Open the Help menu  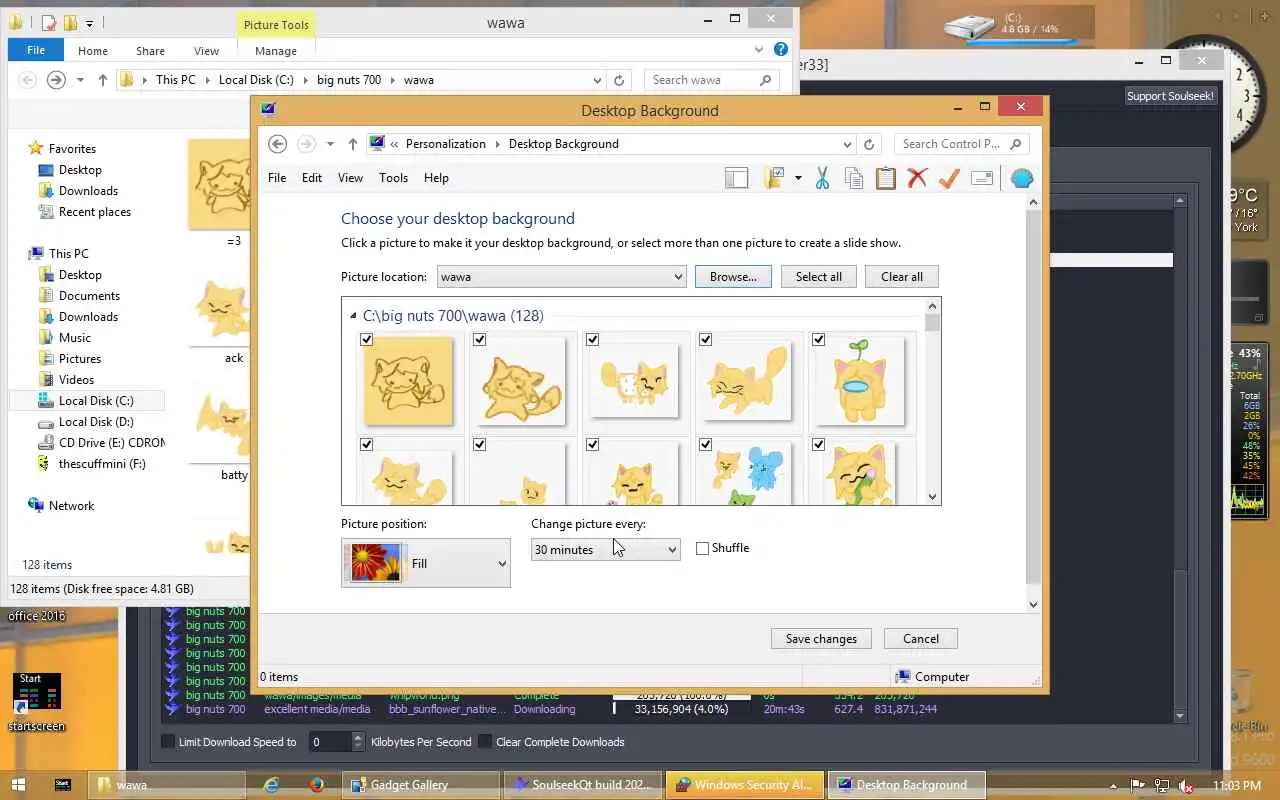(436, 178)
